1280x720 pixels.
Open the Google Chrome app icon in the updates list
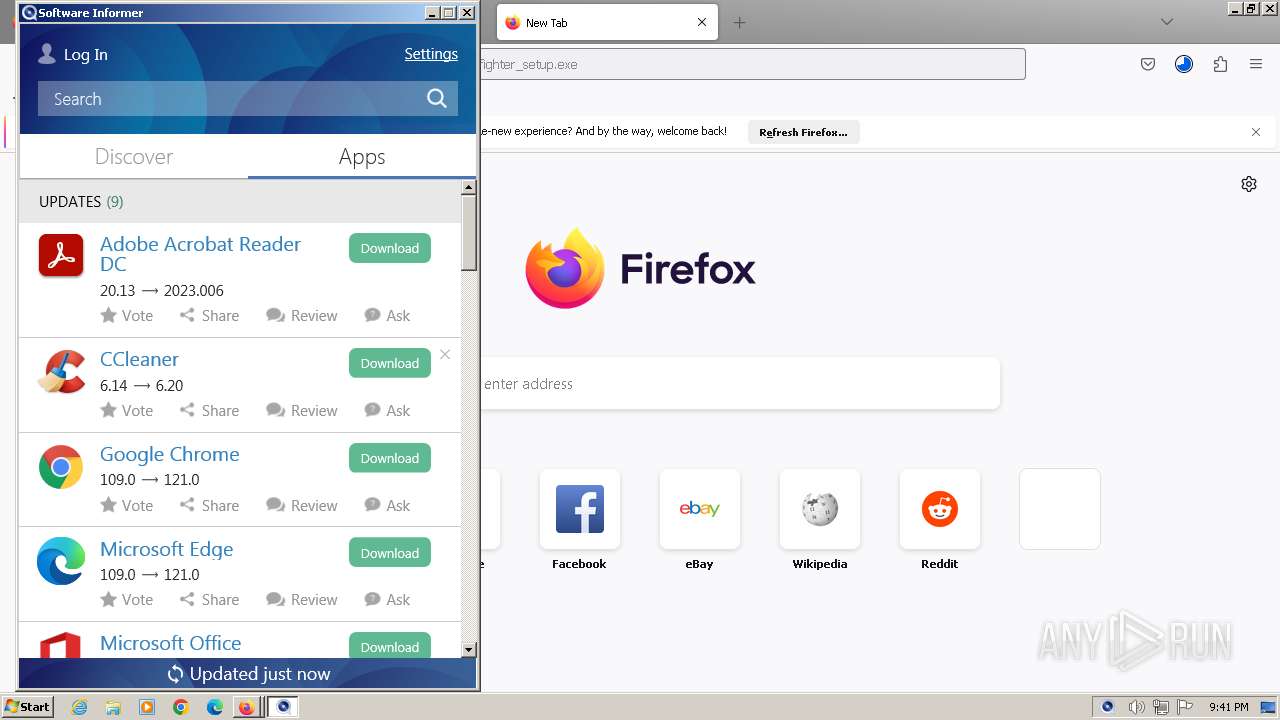[61, 467]
